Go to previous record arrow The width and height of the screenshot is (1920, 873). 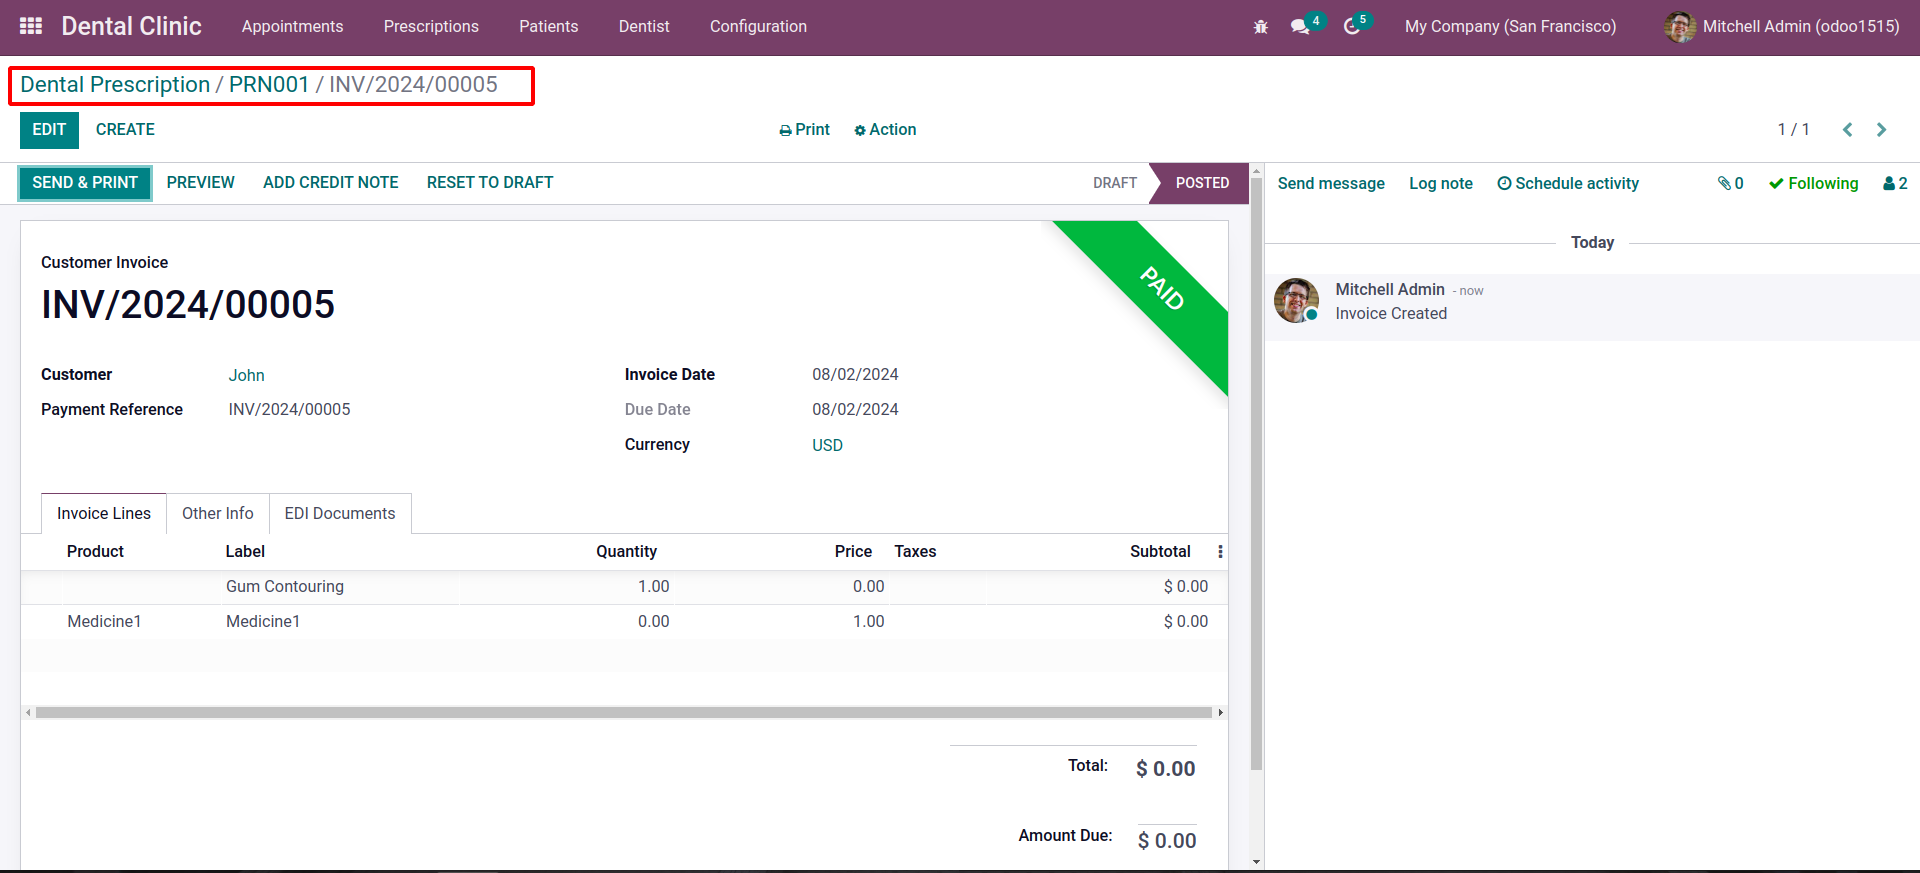coord(1847,130)
